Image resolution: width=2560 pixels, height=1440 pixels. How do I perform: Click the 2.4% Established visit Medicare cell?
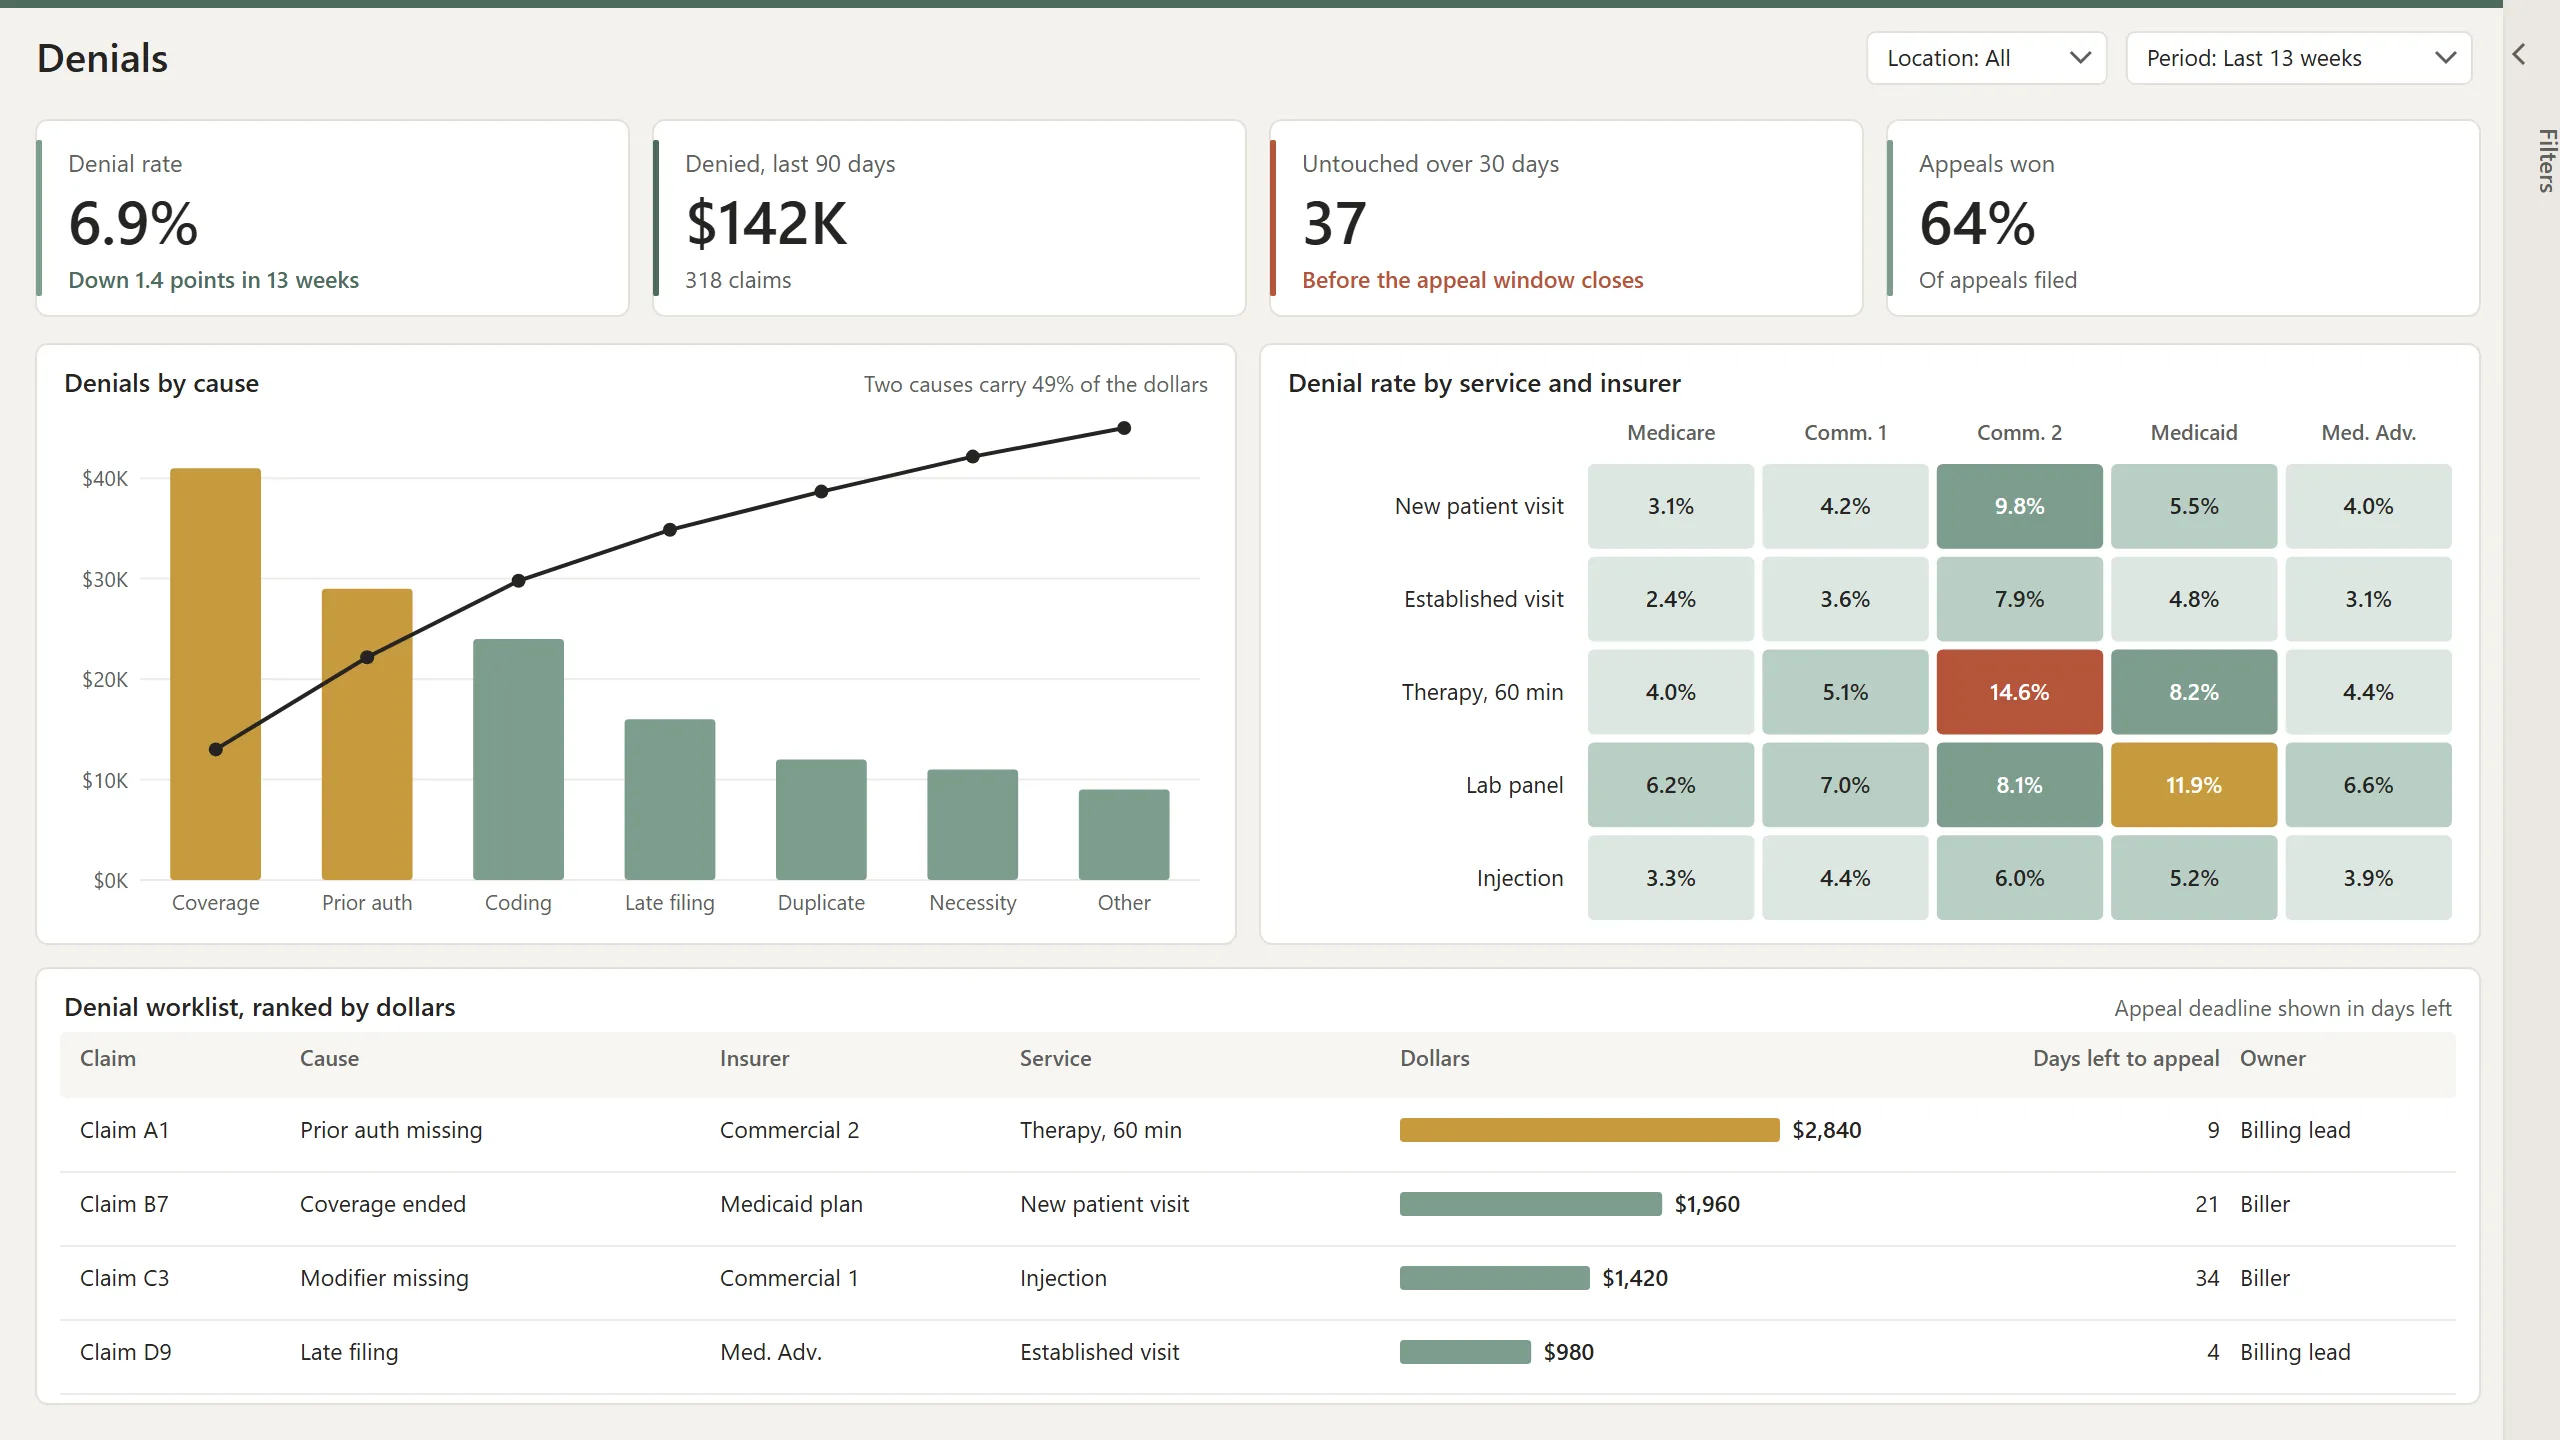[x=1671, y=599]
